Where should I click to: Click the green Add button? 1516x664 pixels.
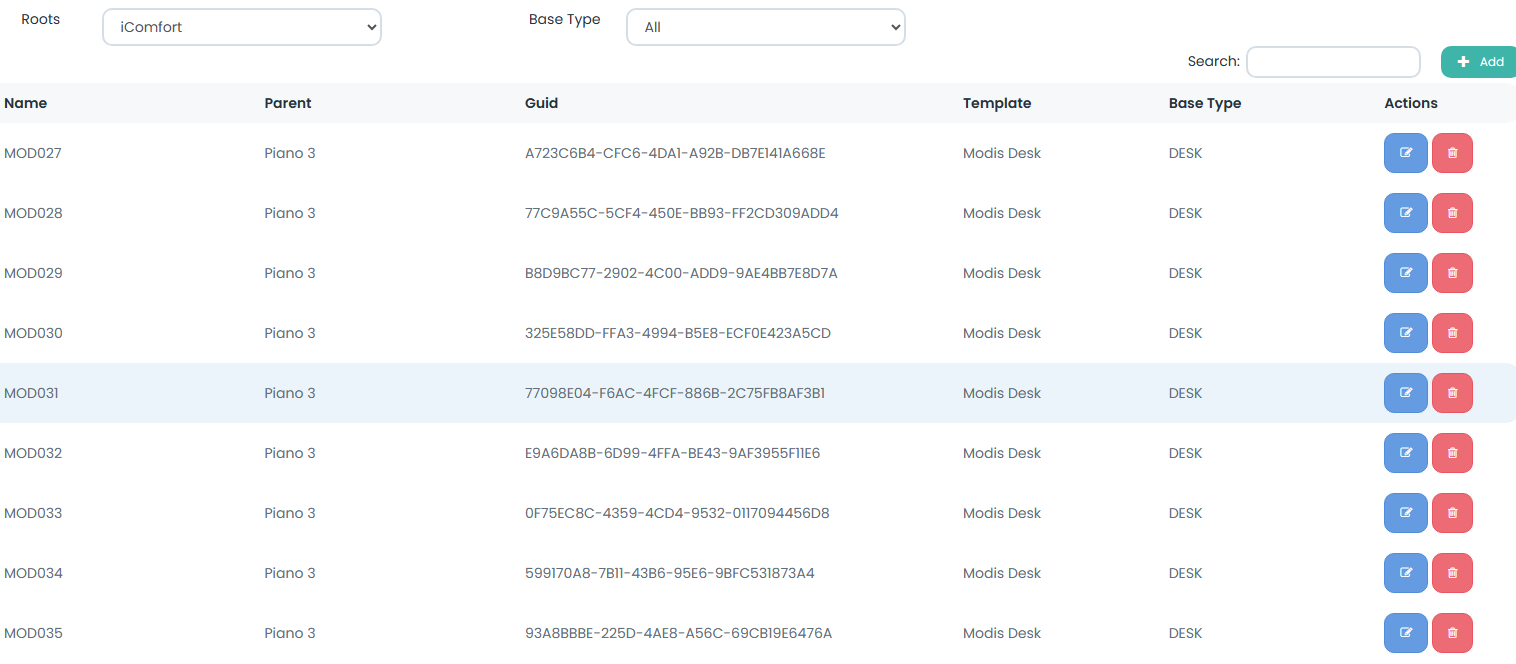point(1479,62)
